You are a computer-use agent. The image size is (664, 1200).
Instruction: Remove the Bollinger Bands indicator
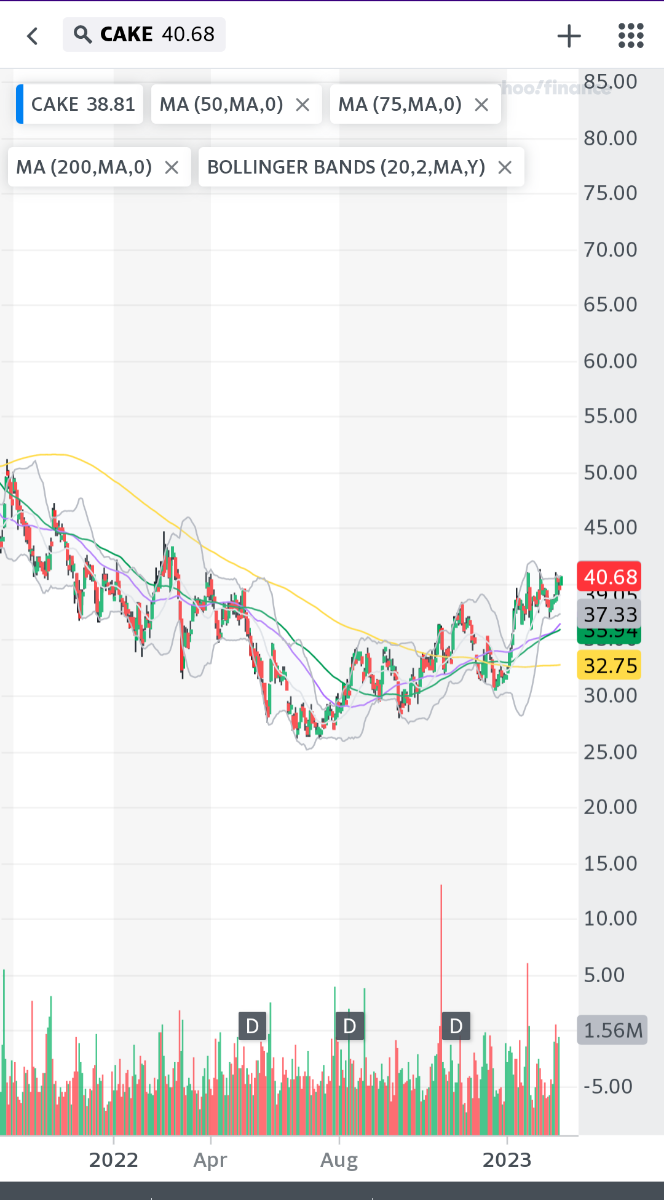[x=504, y=167]
